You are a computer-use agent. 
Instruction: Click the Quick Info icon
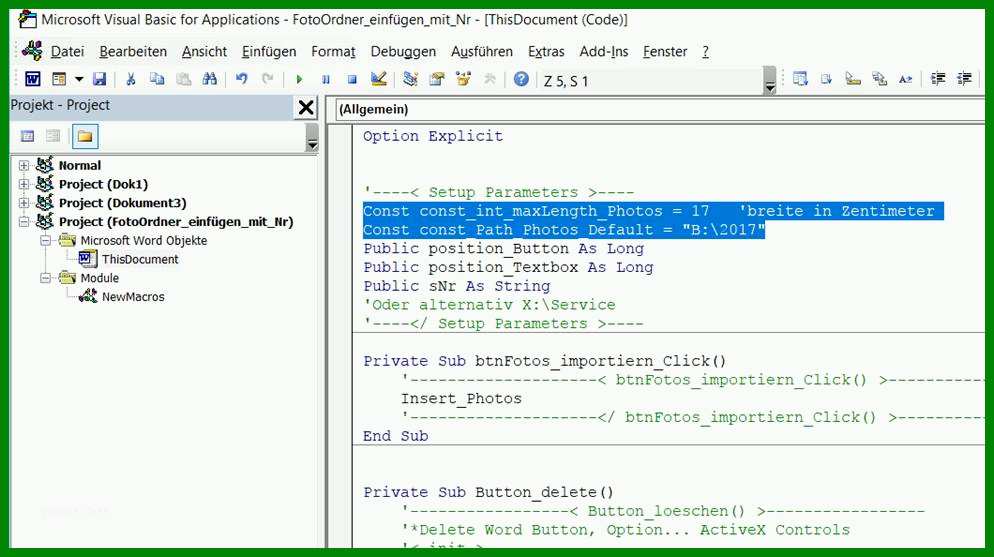click(x=853, y=79)
